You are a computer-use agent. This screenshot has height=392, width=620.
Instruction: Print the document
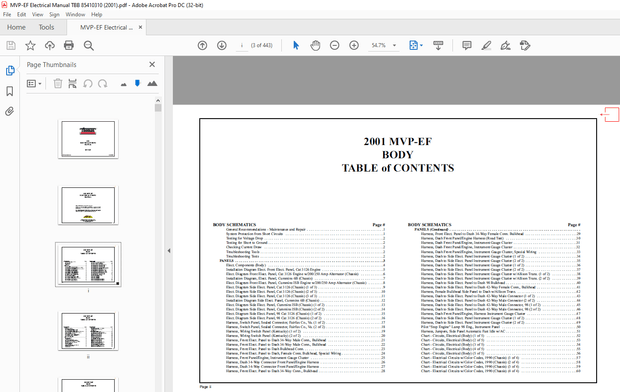point(69,45)
